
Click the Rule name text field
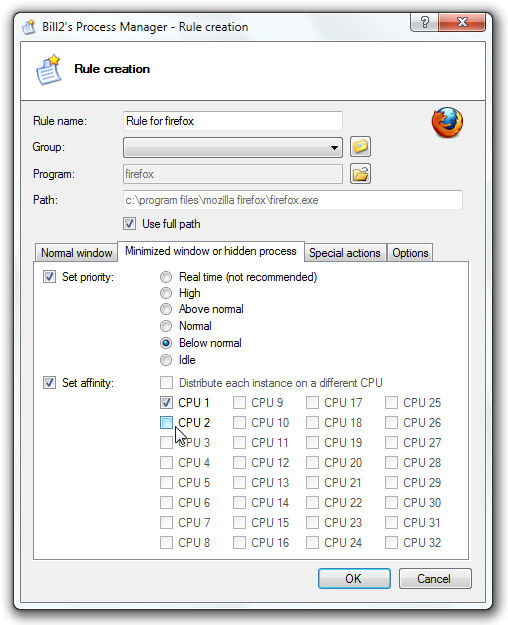[x=232, y=121]
